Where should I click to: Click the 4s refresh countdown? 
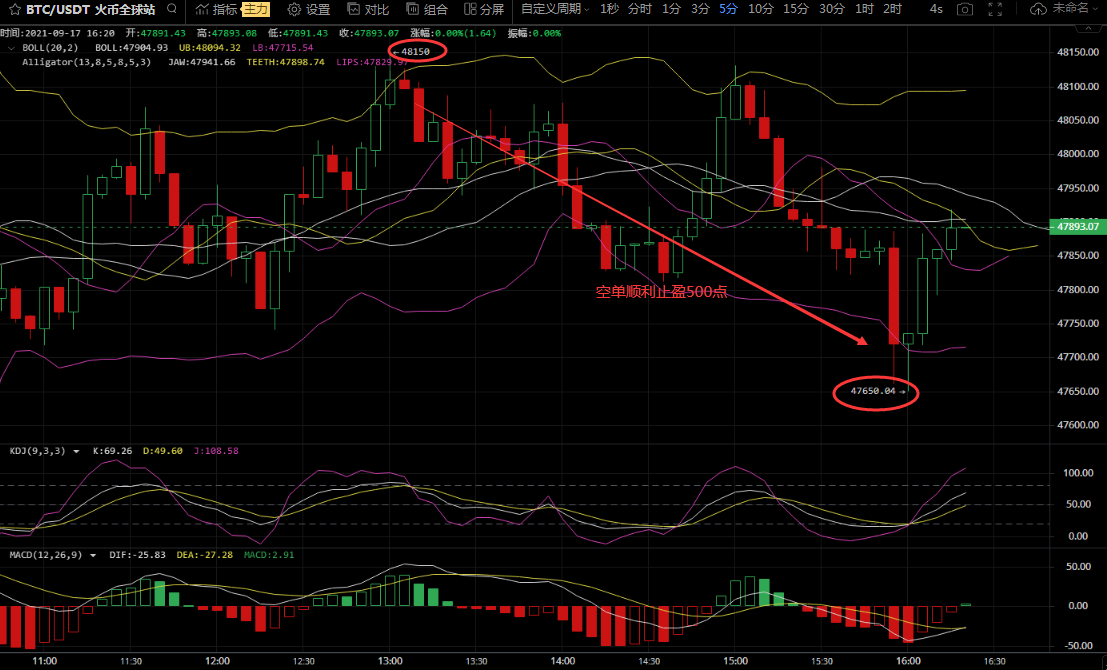tap(936, 9)
